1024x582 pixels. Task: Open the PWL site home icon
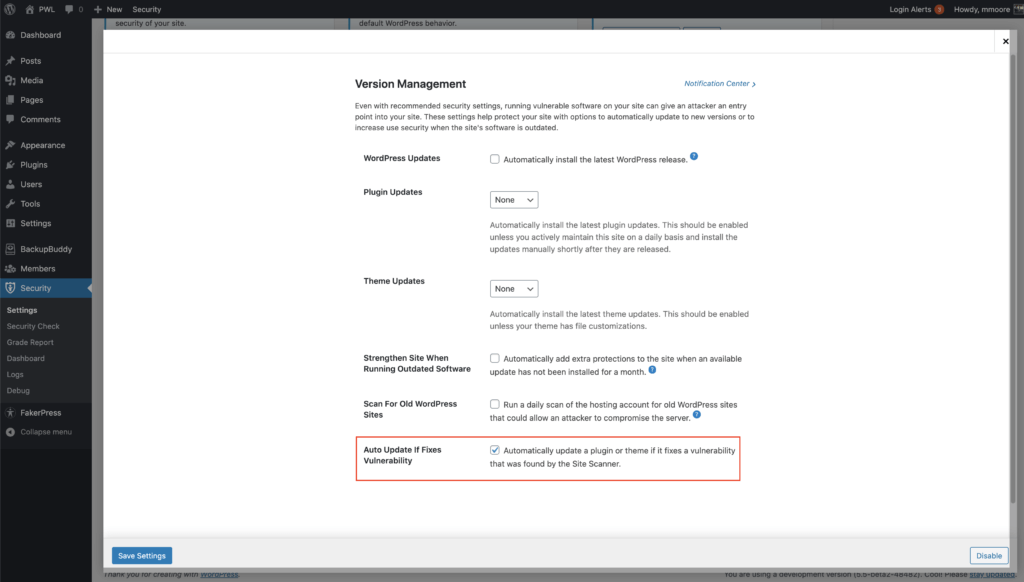click(x=29, y=9)
